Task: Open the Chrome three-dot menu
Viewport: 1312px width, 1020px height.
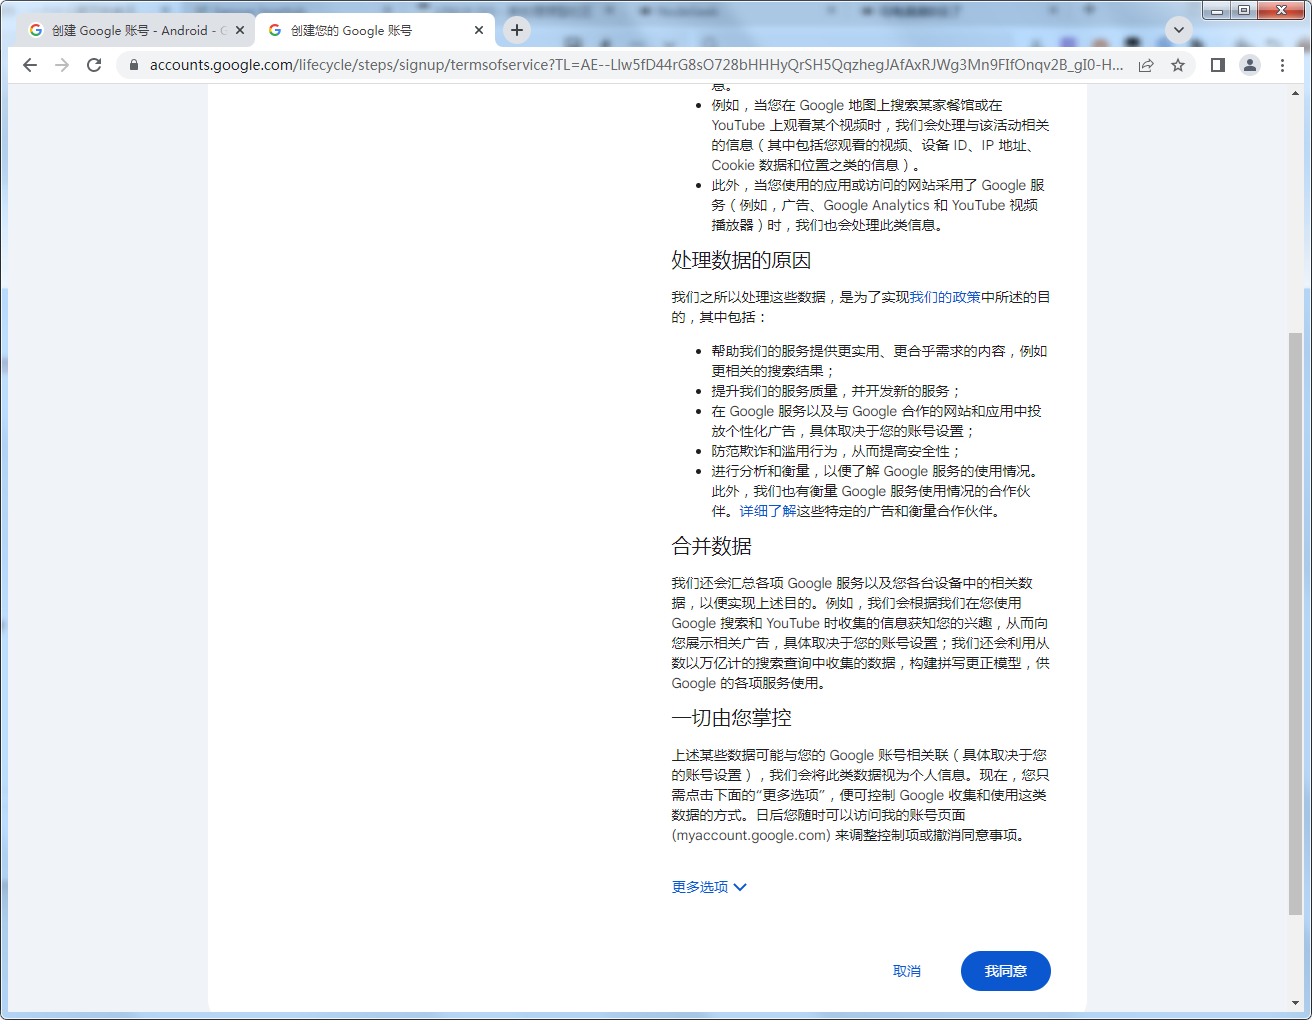Action: tap(1282, 65)
